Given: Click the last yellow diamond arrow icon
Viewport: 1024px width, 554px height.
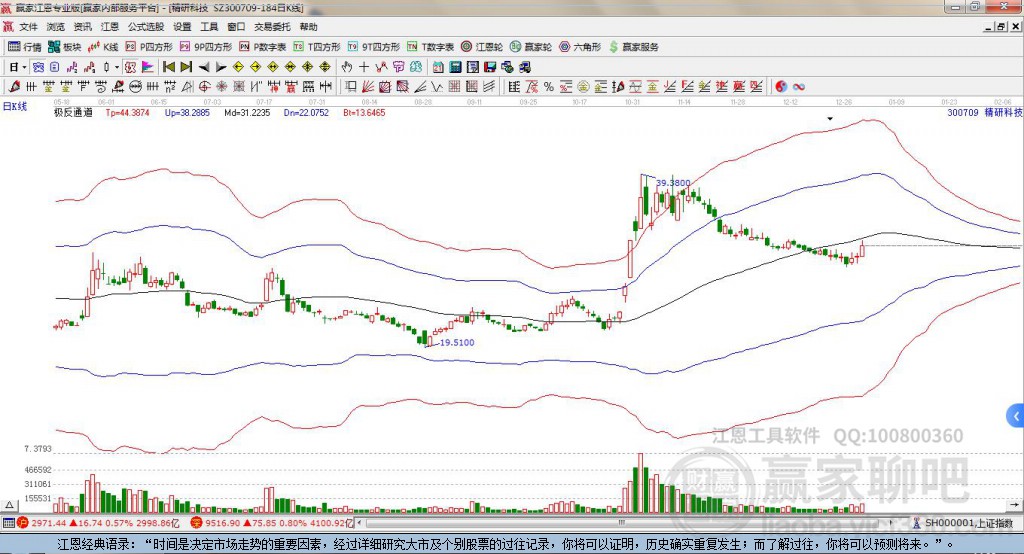Looking at the screenshot, I should [x=325, y=67].
